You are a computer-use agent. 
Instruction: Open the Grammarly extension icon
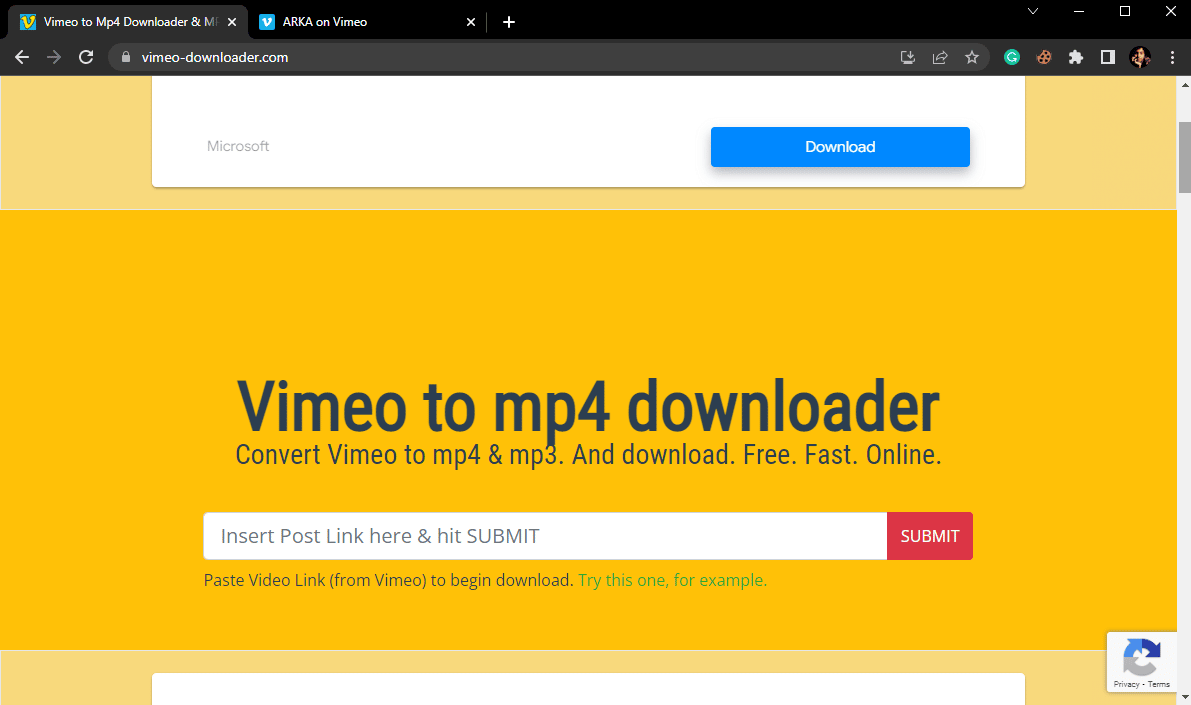coord(1012,57)
